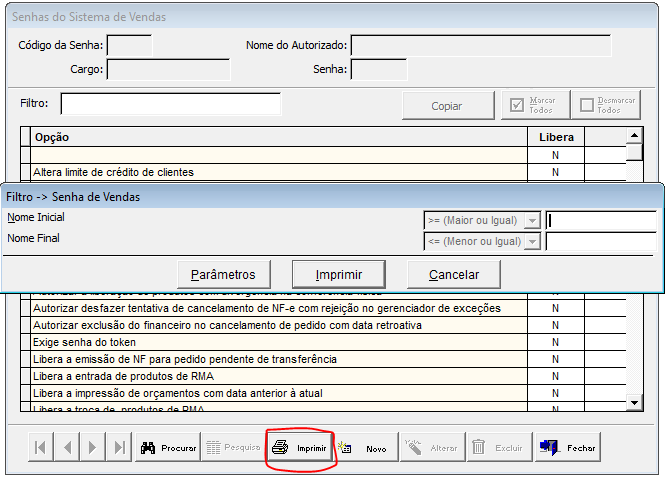The width and height of the screenshot is (668, 486).
Task: Go to previous record arrow
Action: 66,448
